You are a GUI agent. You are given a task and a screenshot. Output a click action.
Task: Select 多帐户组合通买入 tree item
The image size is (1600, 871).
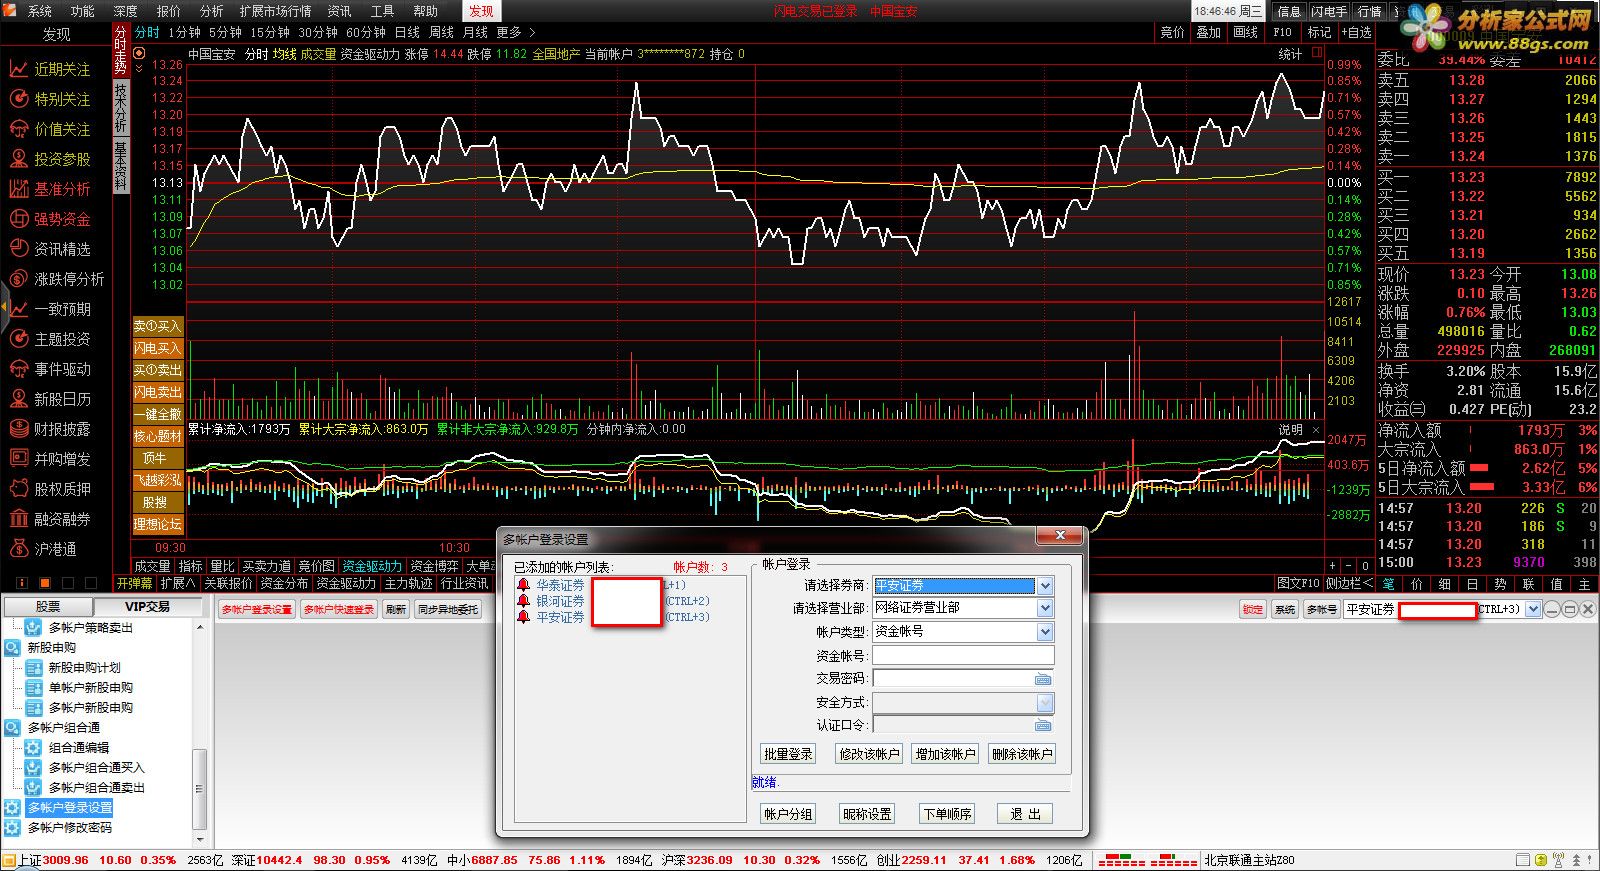coord(97,768)
